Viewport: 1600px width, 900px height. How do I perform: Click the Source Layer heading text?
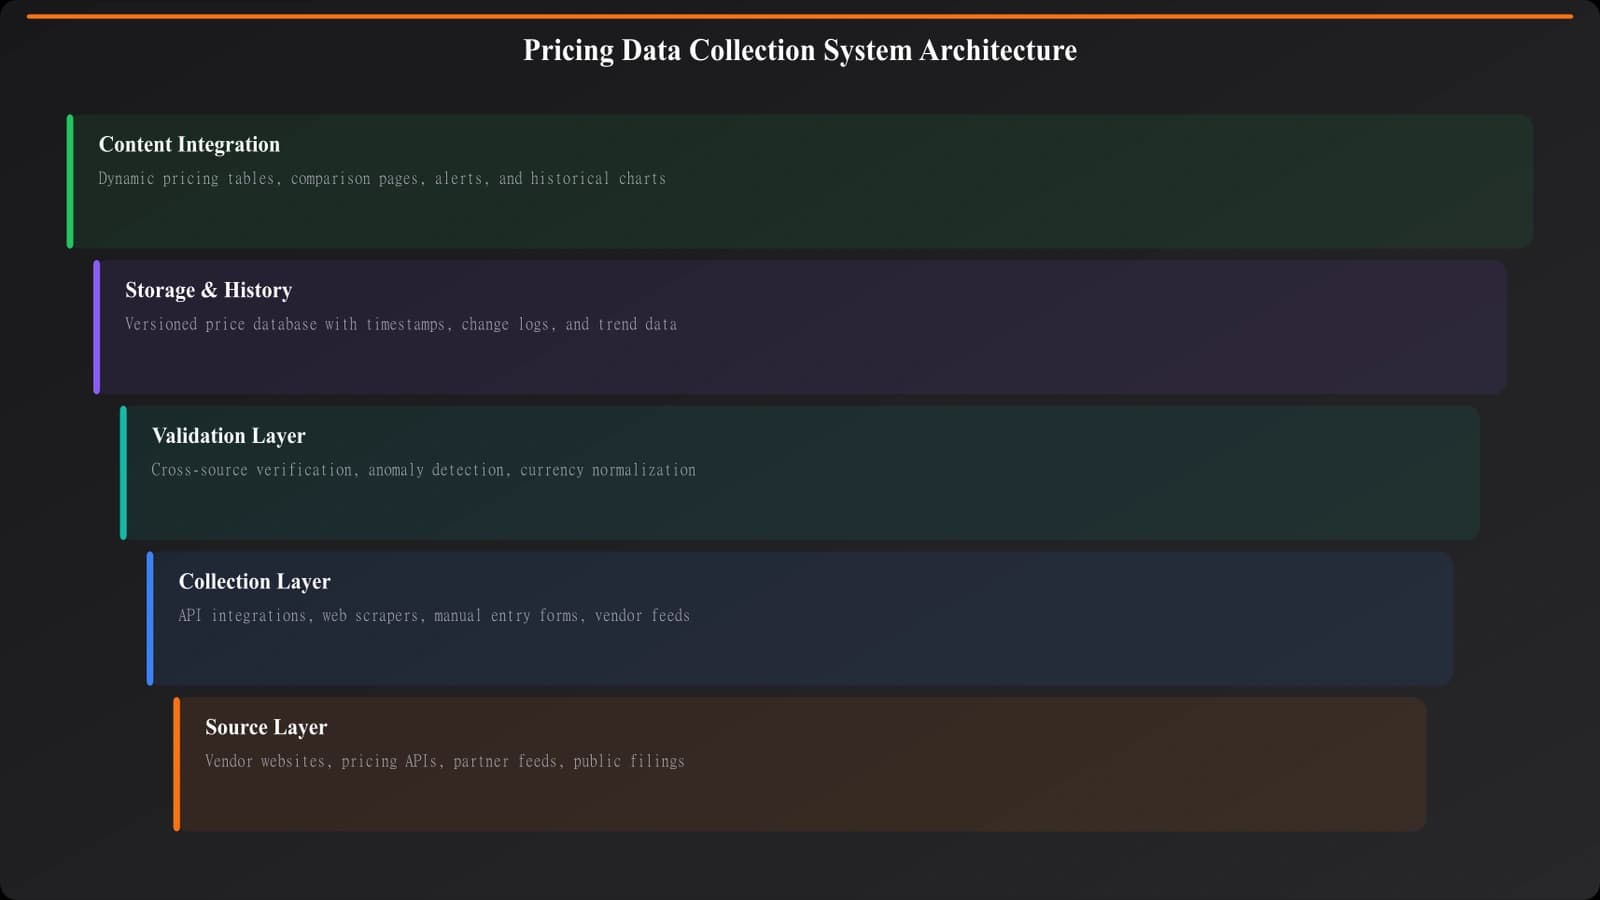265,727
